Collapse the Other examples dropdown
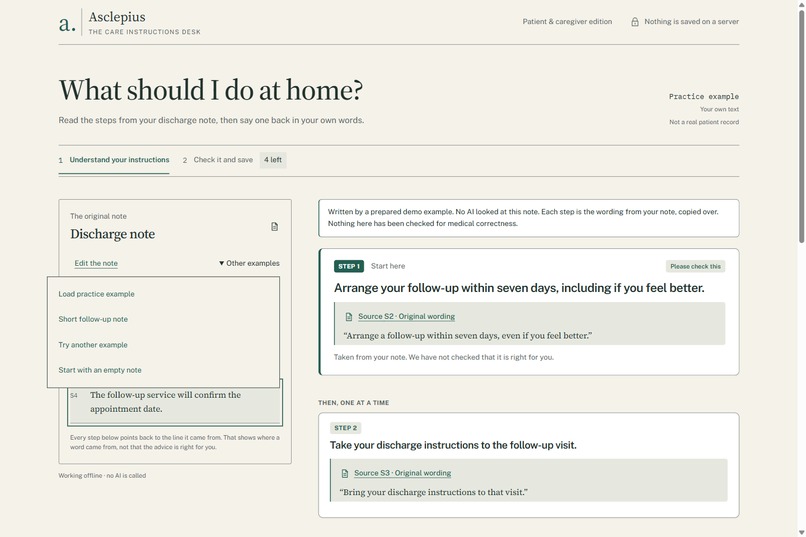 [249, 263]
